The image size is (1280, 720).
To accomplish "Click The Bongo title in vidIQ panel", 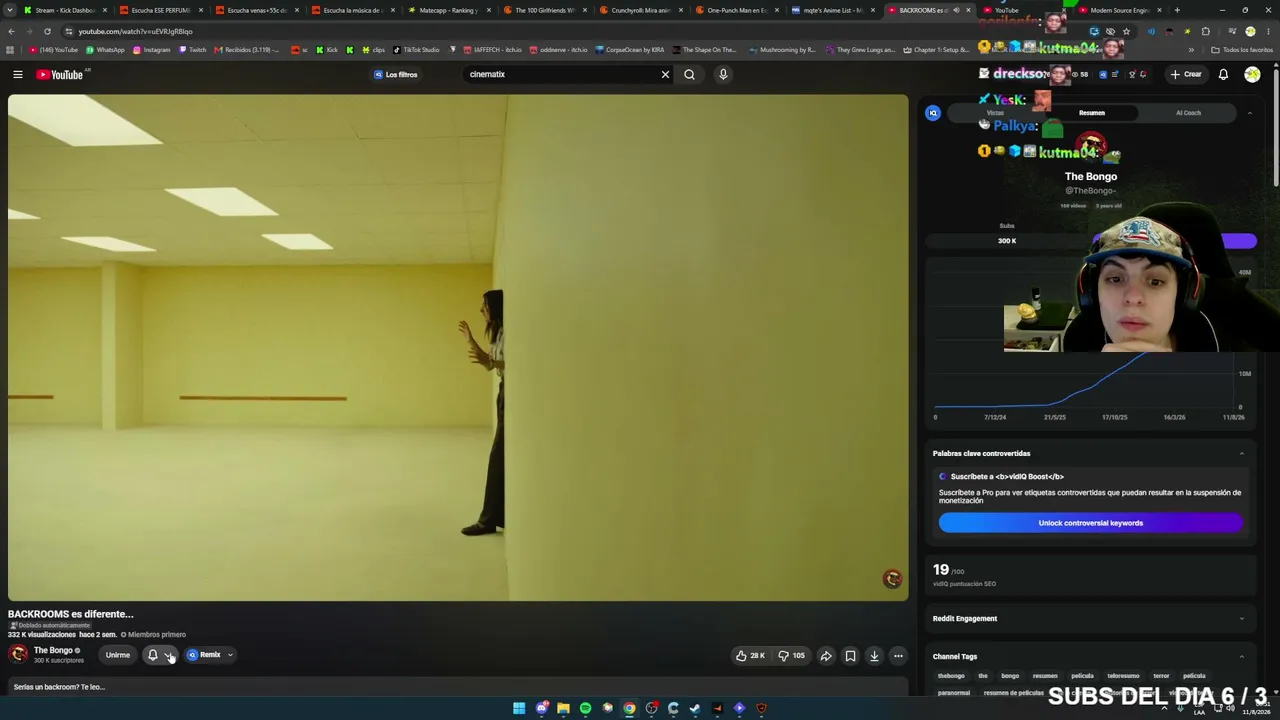I will (x=1091, y=177).
